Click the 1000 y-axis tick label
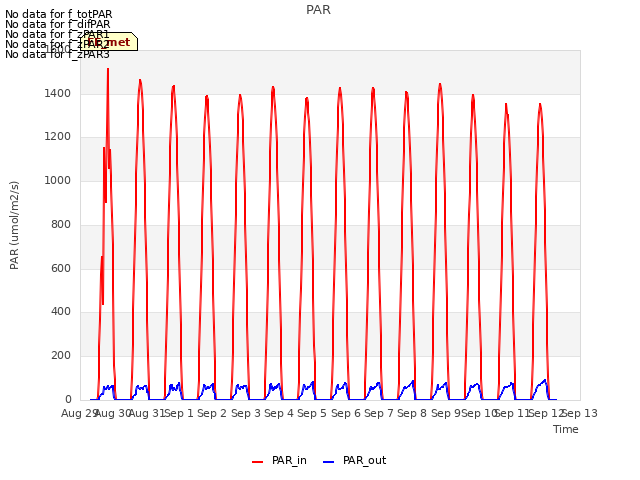The width and height of the screenshot is (640, 480). (58, 180)
